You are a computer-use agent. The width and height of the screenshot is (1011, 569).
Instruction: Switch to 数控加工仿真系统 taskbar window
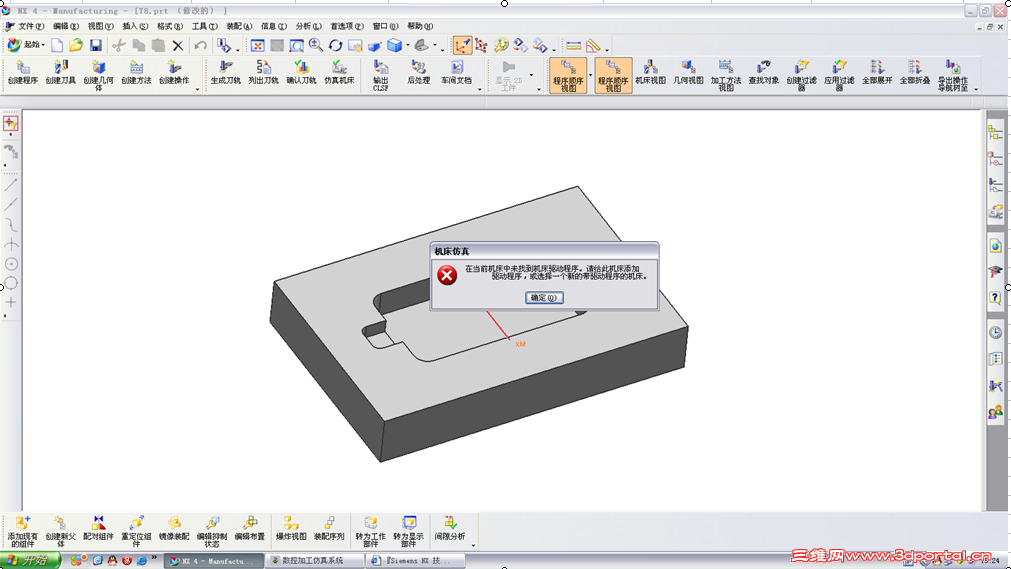314,561
